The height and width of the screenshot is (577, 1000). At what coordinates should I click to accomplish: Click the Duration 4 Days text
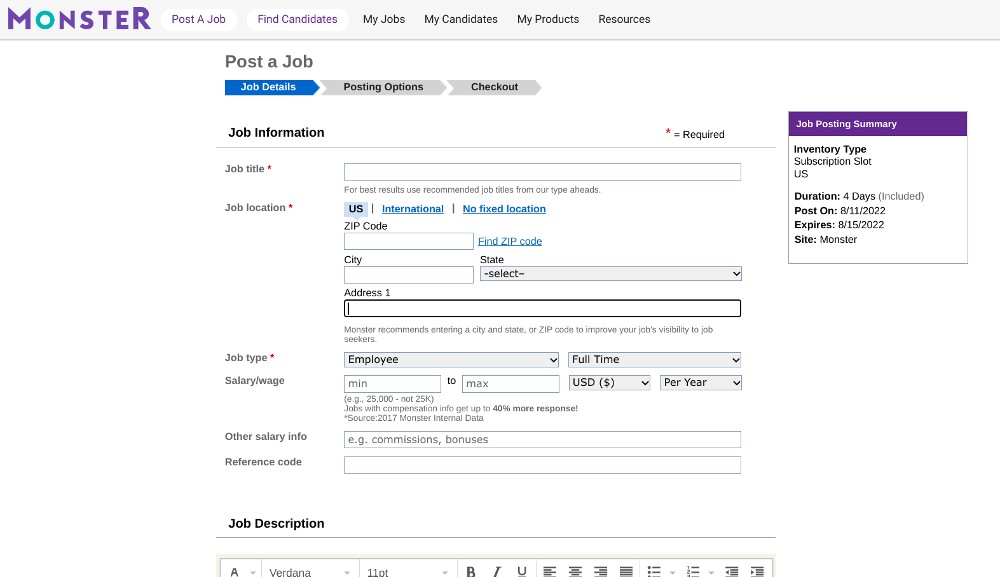859,196
